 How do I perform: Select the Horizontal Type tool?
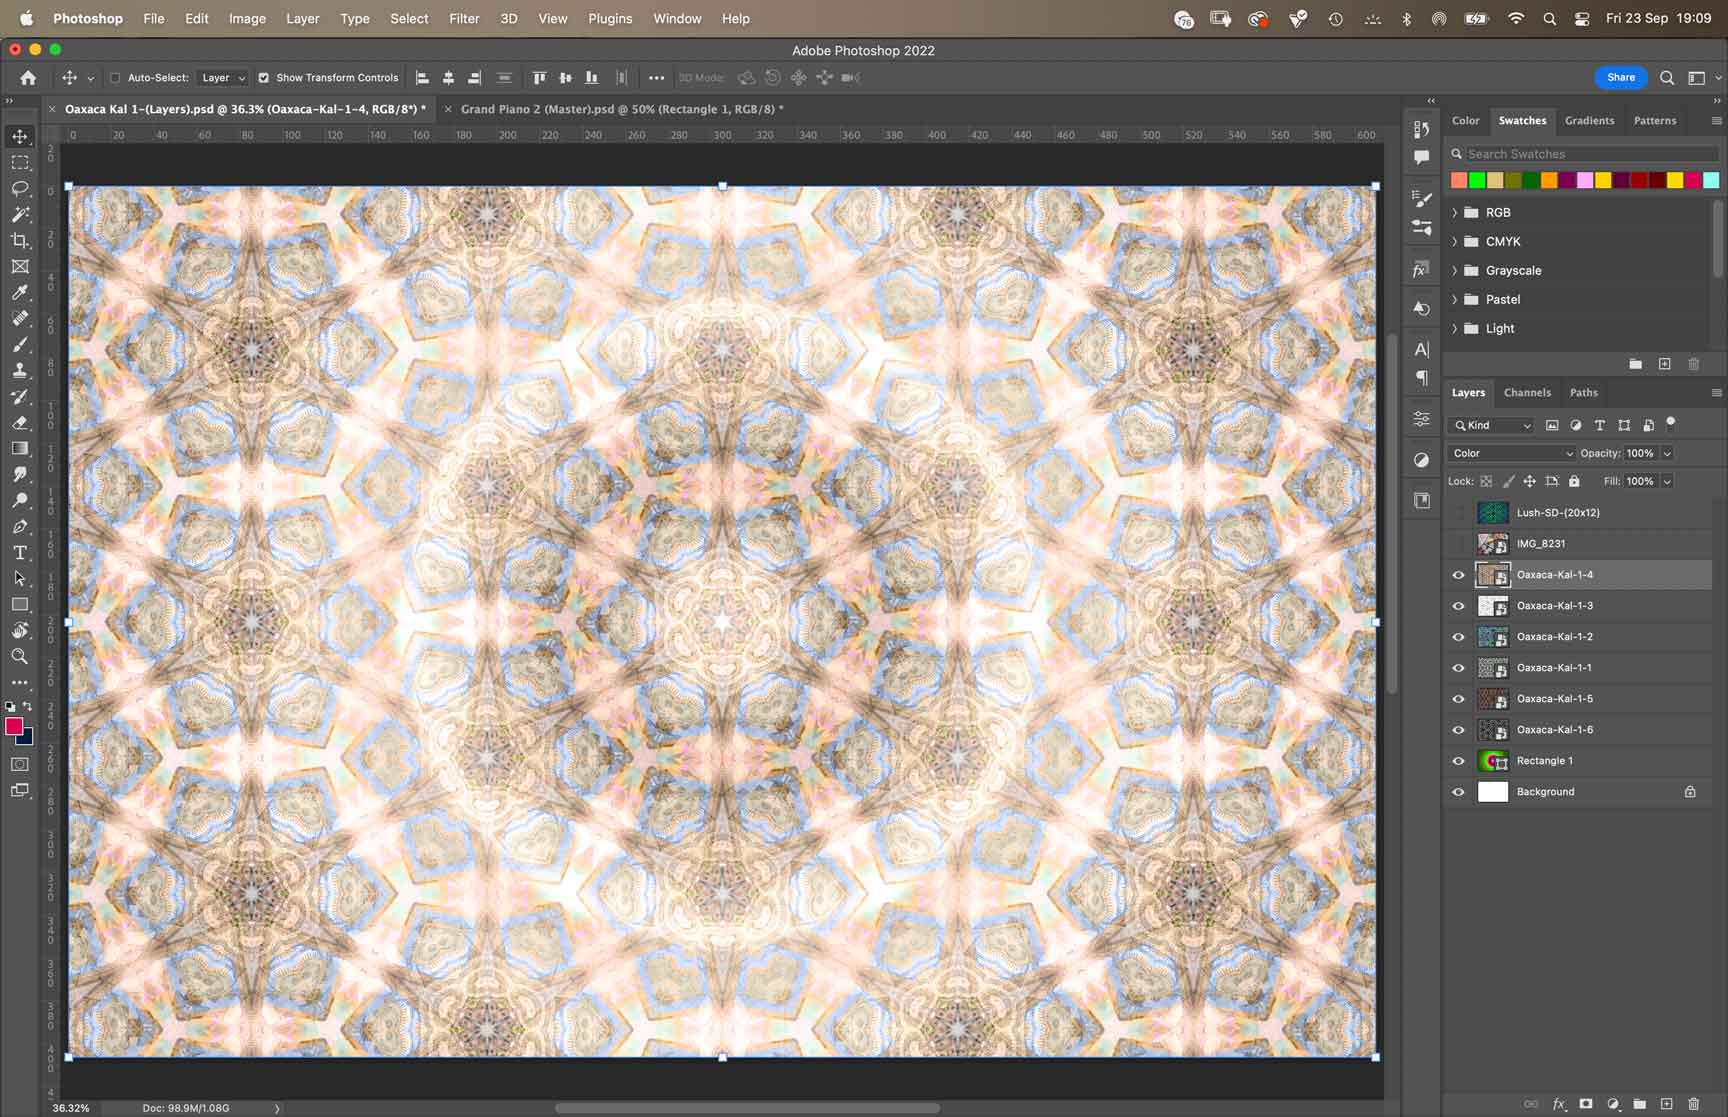tap(20, 552)
